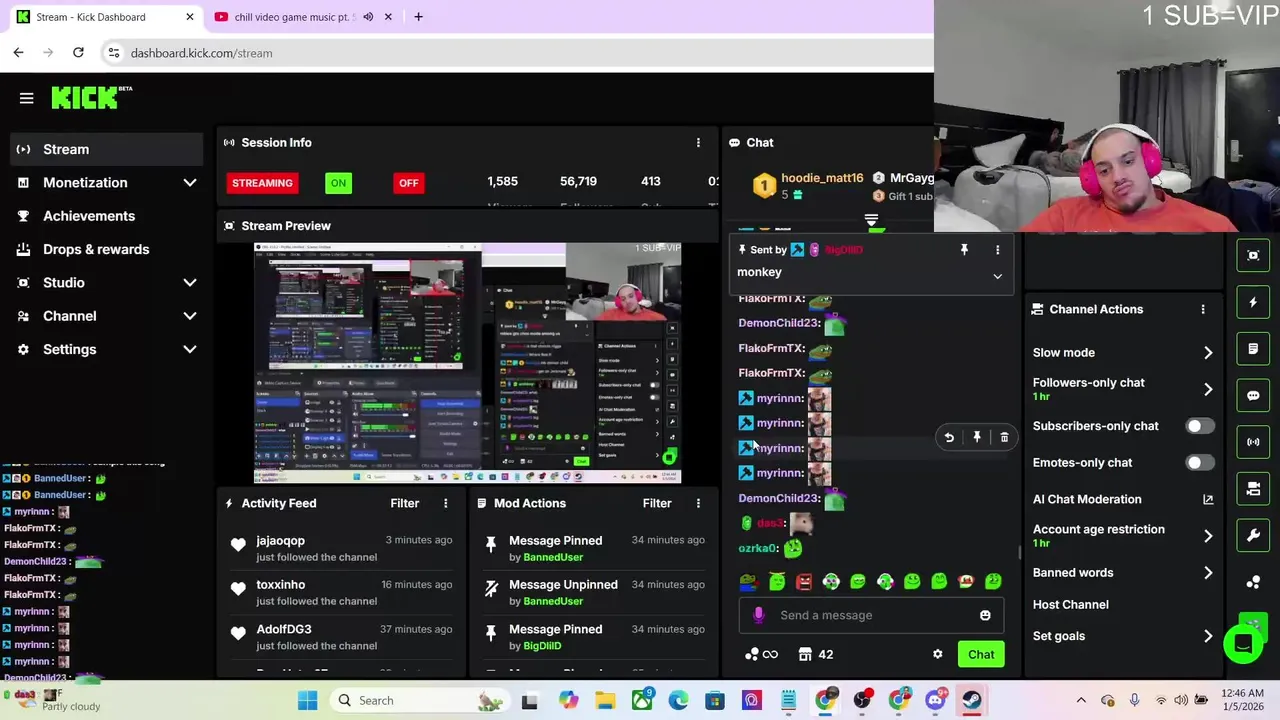
Task: Toggle Emotes-only chat switch
Action: [x=1199, y=463]
